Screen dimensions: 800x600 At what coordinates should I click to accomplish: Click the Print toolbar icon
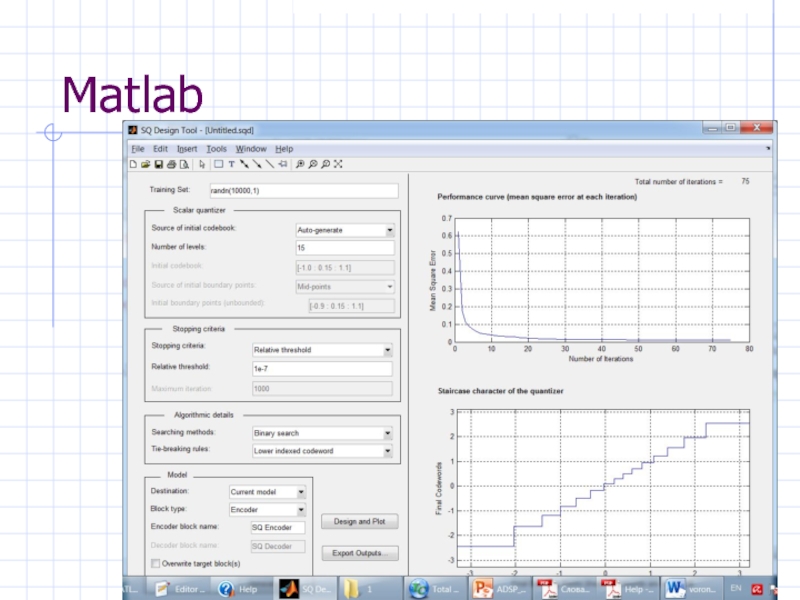(x=171, y=164)
